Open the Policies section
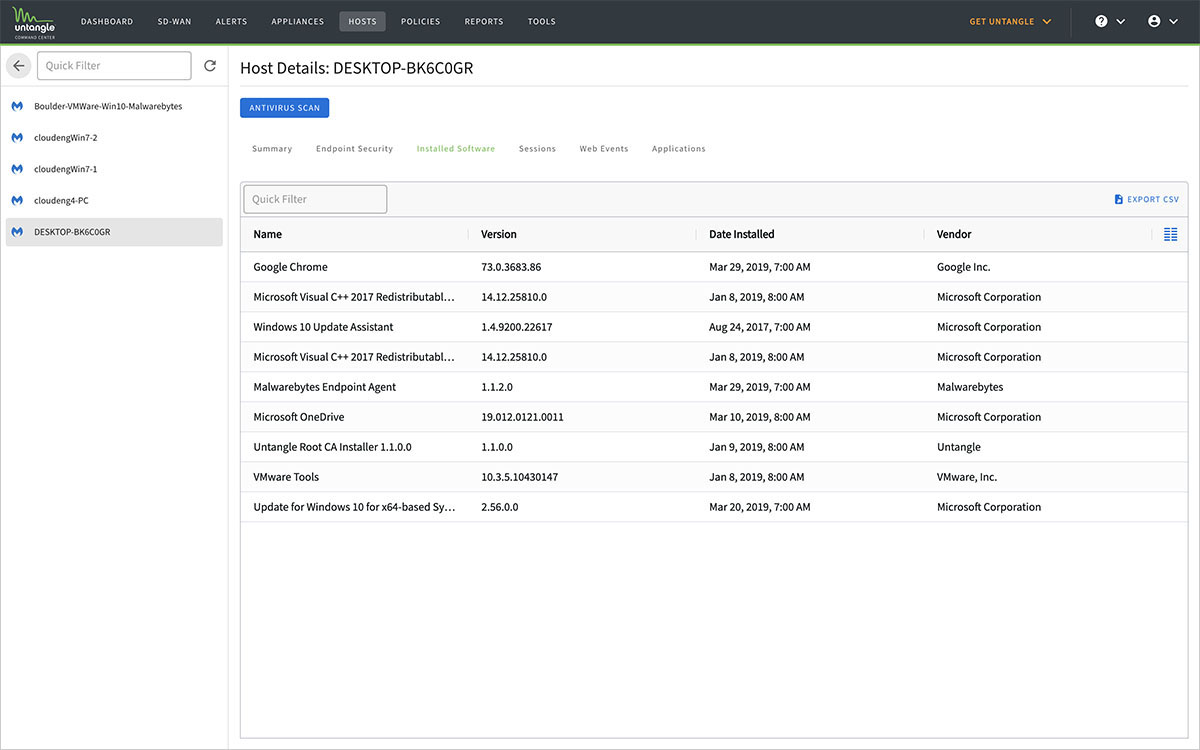Viewport: 1200px width, 750px height. (x=420, y=21)
